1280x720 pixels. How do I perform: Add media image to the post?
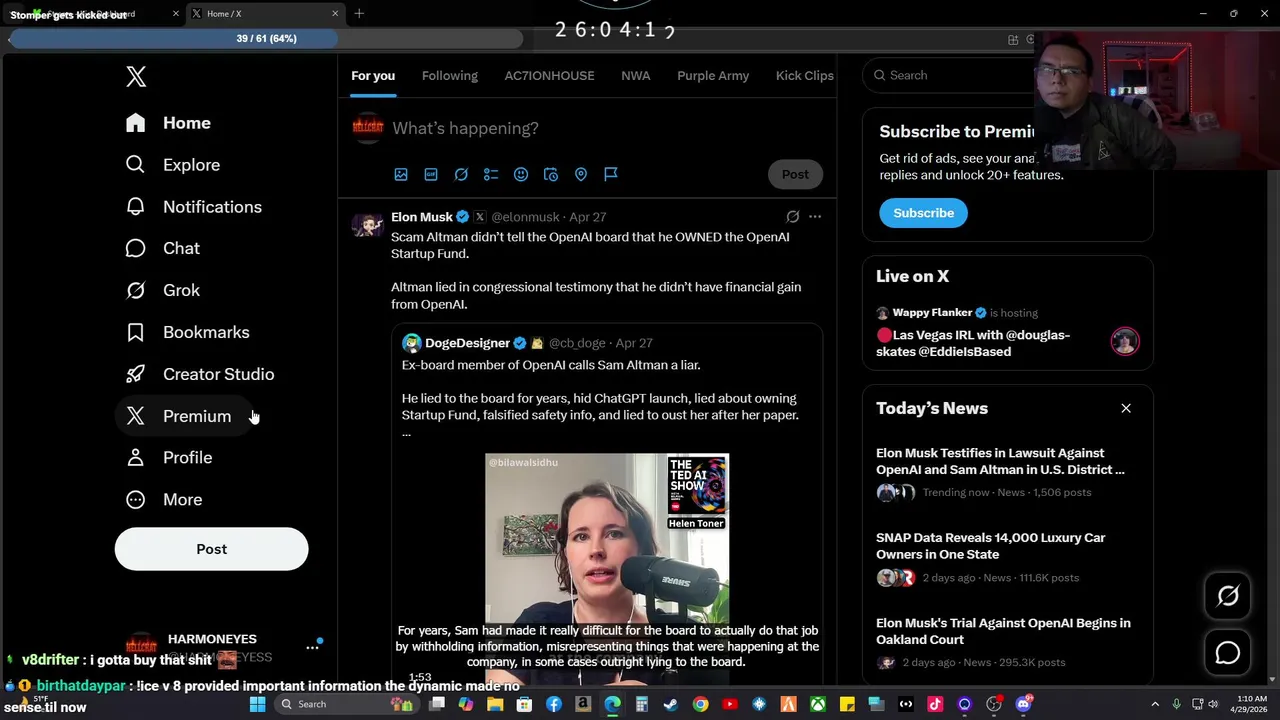[x=401, y=174]
